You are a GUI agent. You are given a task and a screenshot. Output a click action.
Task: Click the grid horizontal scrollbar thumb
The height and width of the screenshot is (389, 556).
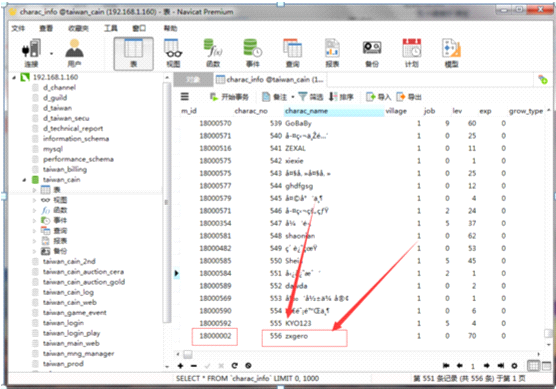tap(188, 354)
